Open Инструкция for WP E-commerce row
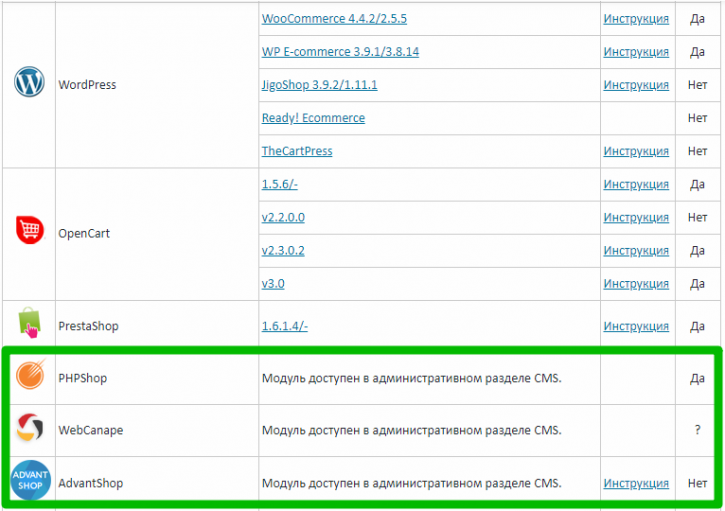Image resolution: width=725 pixels, height=511 pixels. point(636,51)
